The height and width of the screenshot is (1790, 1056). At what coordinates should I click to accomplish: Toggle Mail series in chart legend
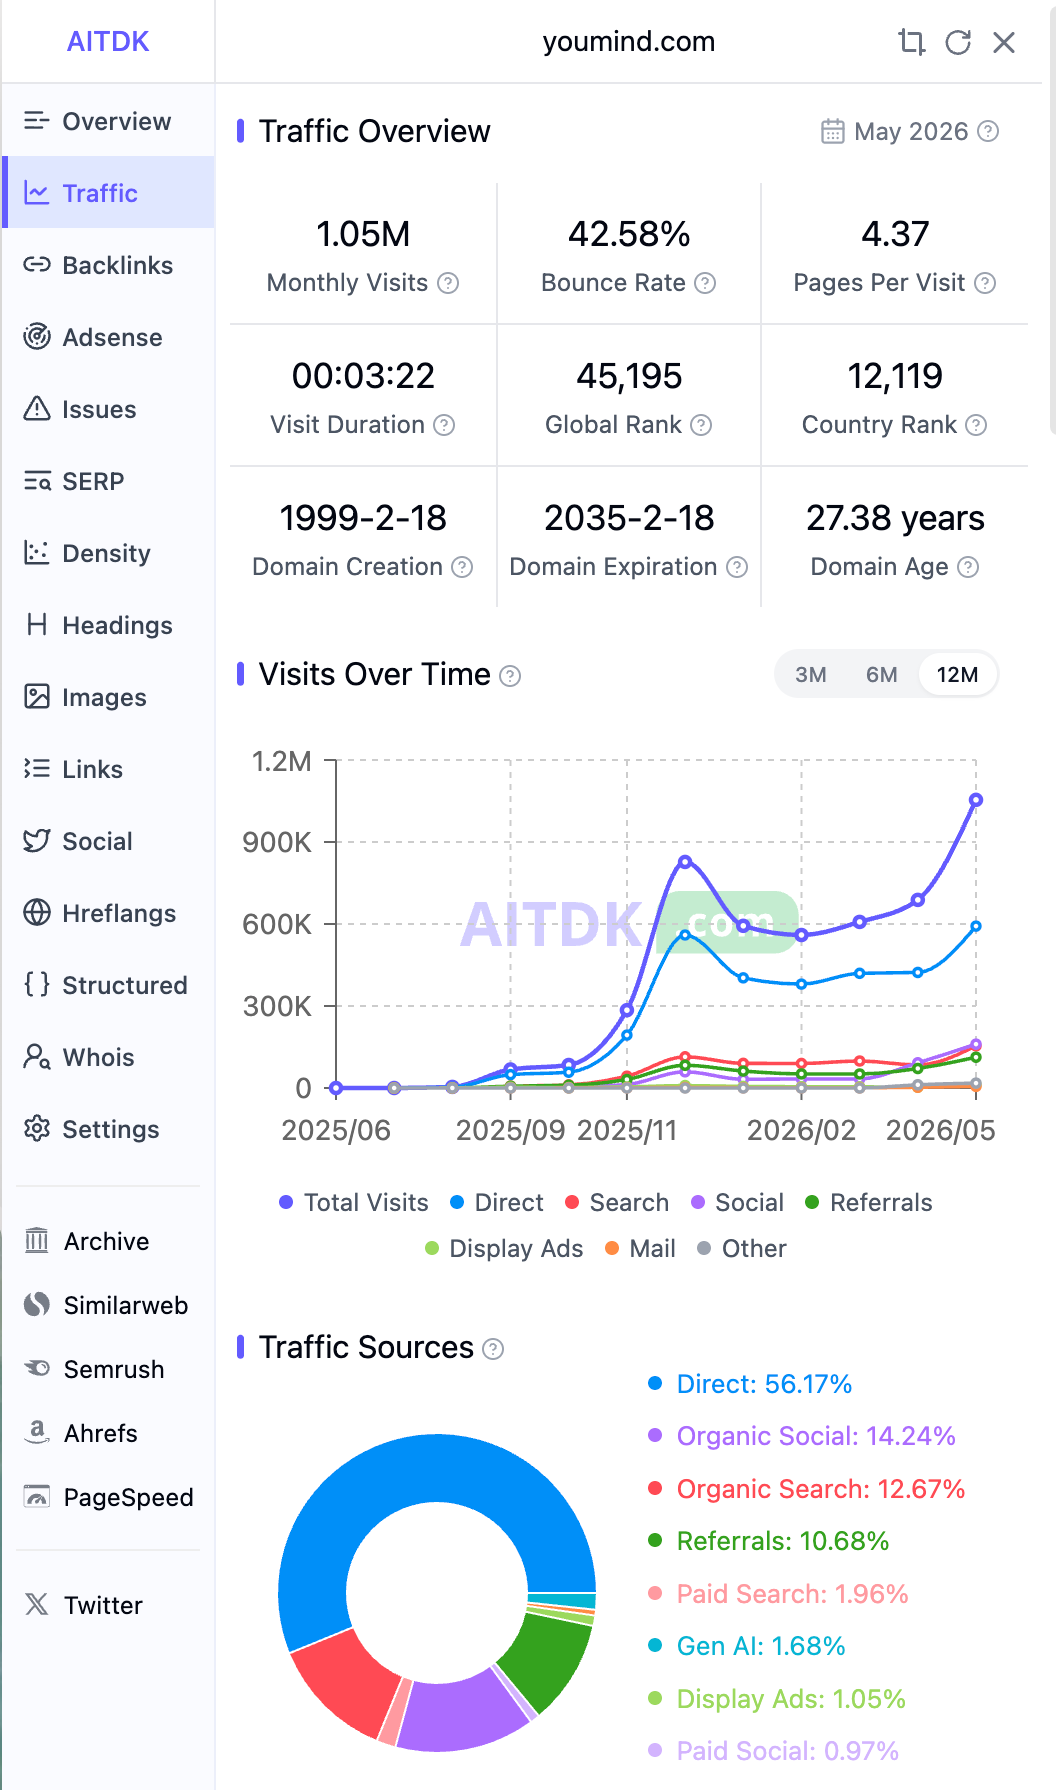640,1249
